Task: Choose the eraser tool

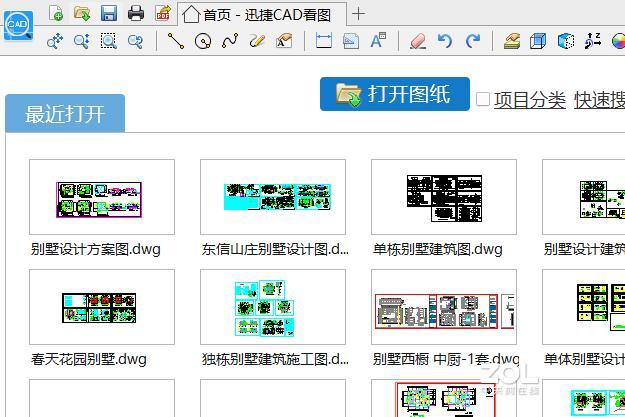Action: pyautogui.click(x=418, y=41)
